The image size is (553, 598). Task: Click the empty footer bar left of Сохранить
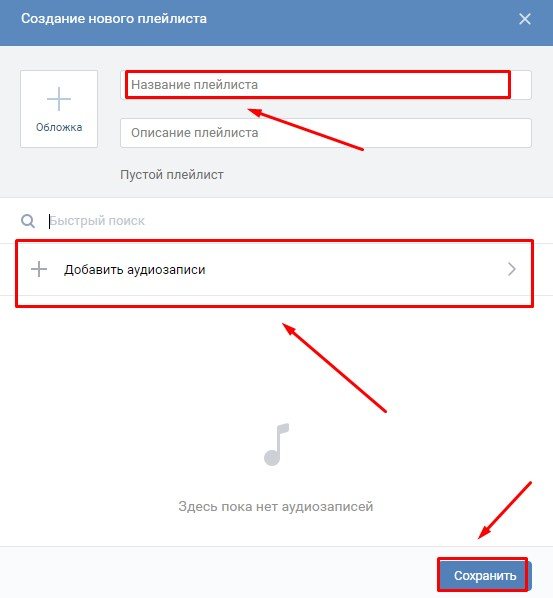[219, 572]
